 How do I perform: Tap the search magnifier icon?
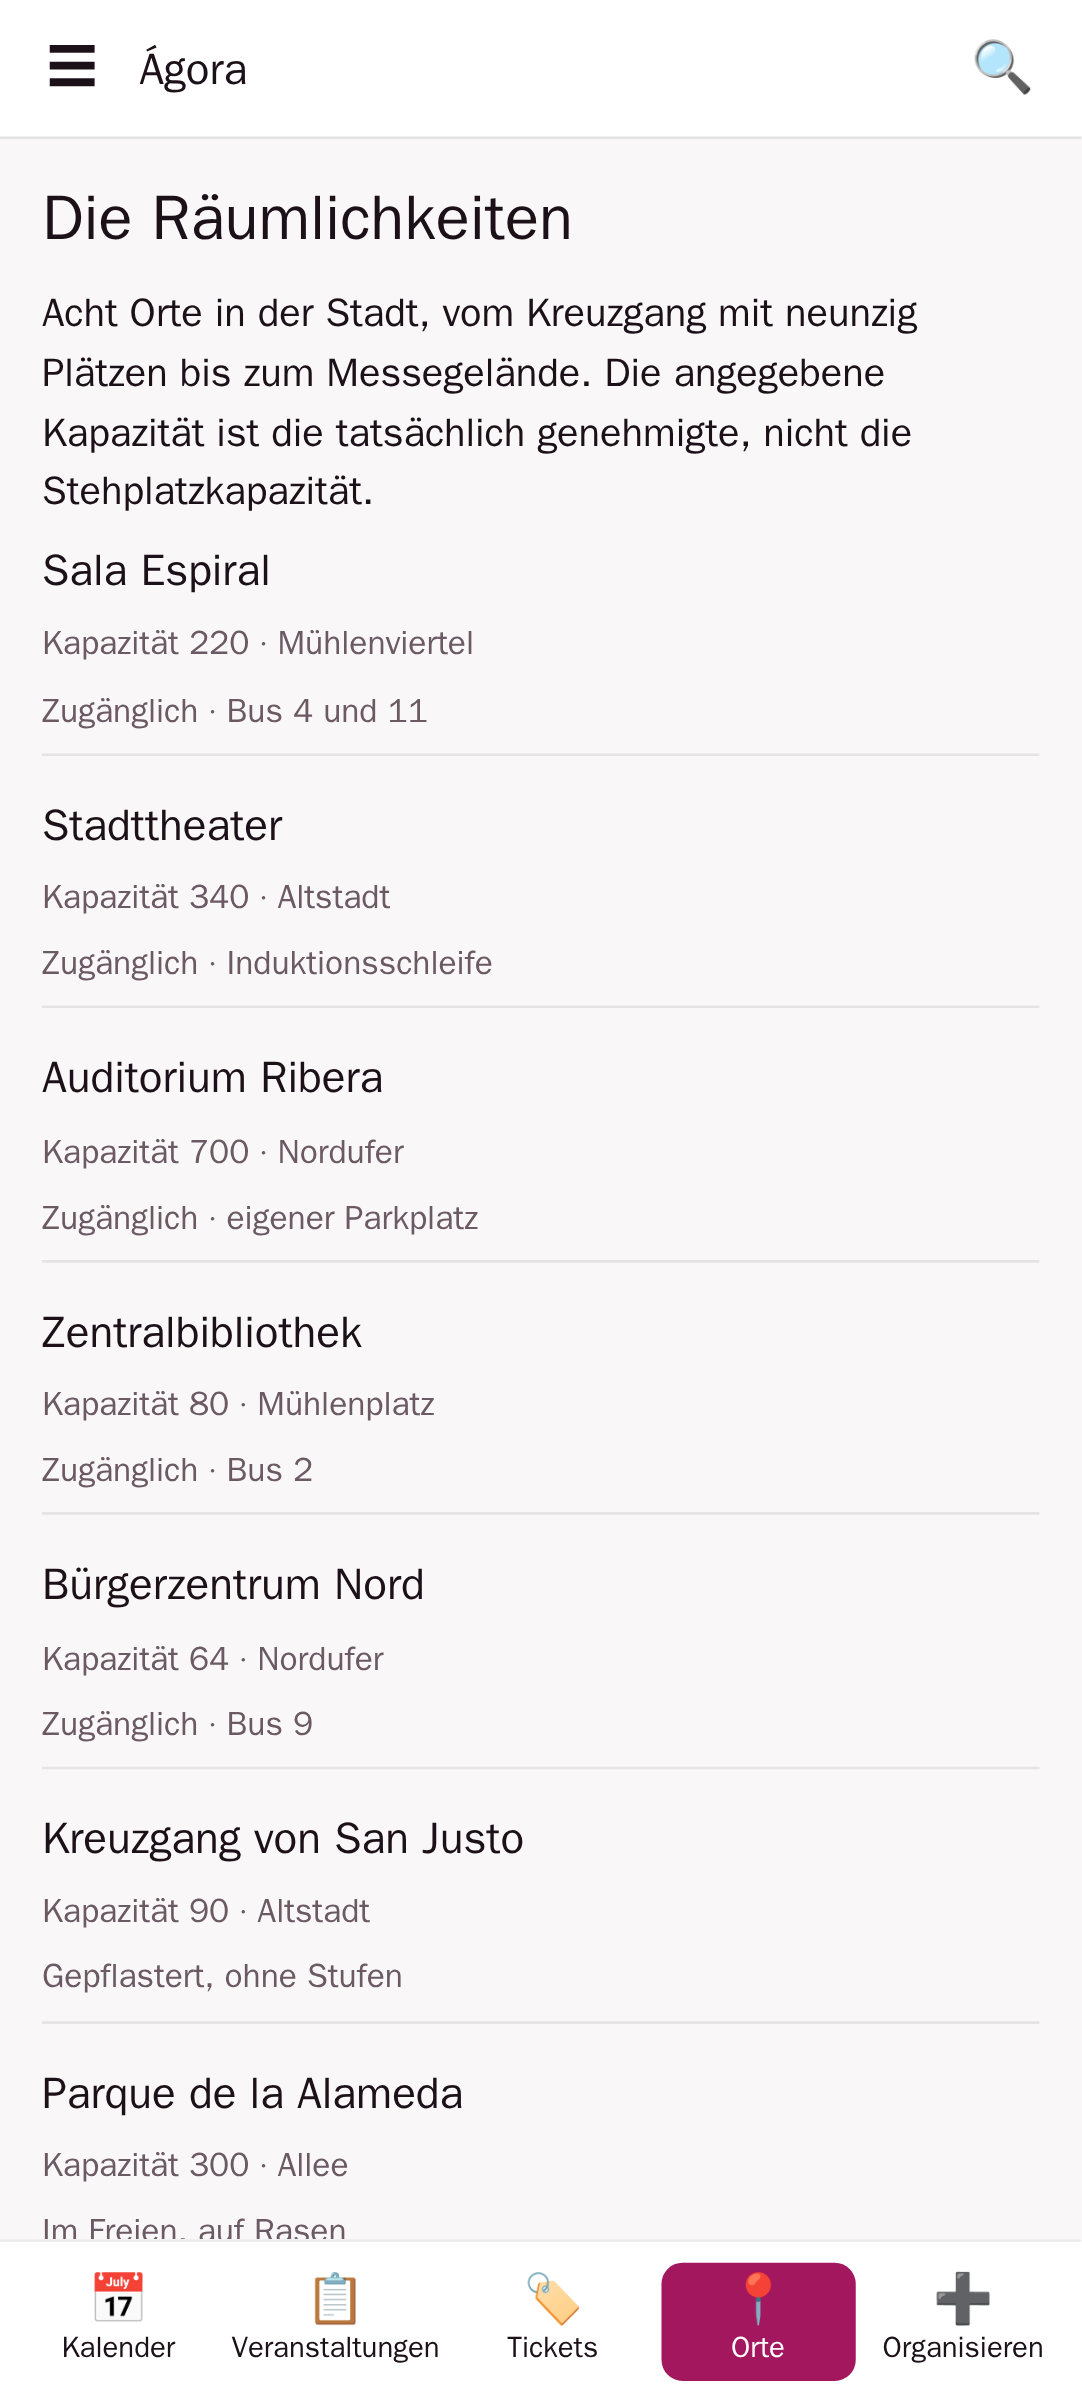click(1002, 67)
